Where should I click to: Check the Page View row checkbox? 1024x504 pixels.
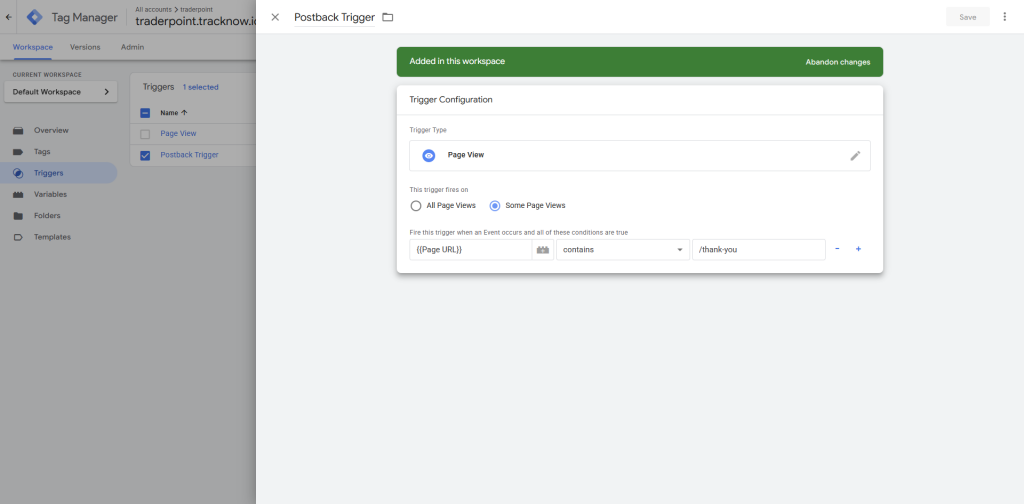(145, 134)
